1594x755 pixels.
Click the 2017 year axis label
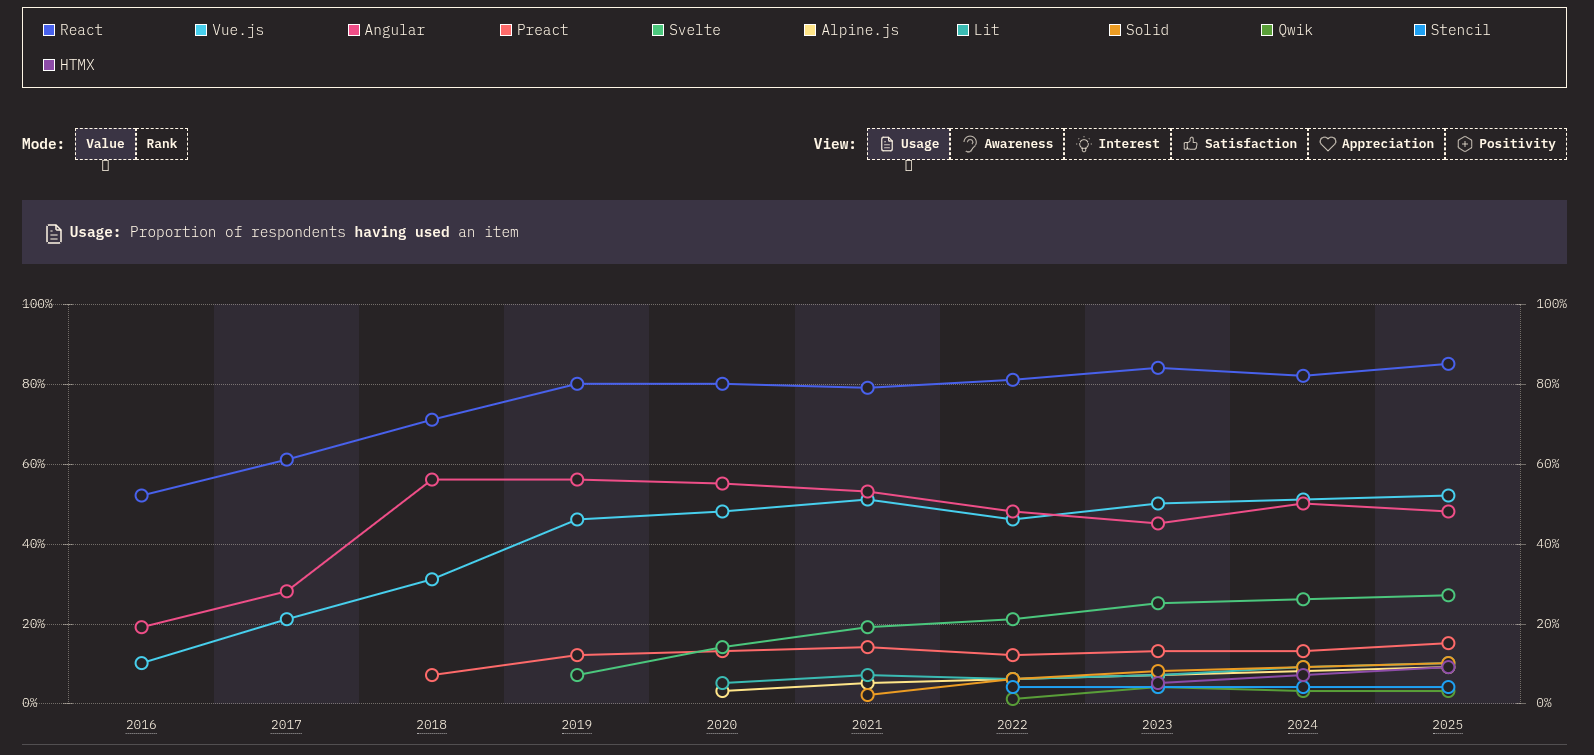pyautogui.click(x=286, y=725)
